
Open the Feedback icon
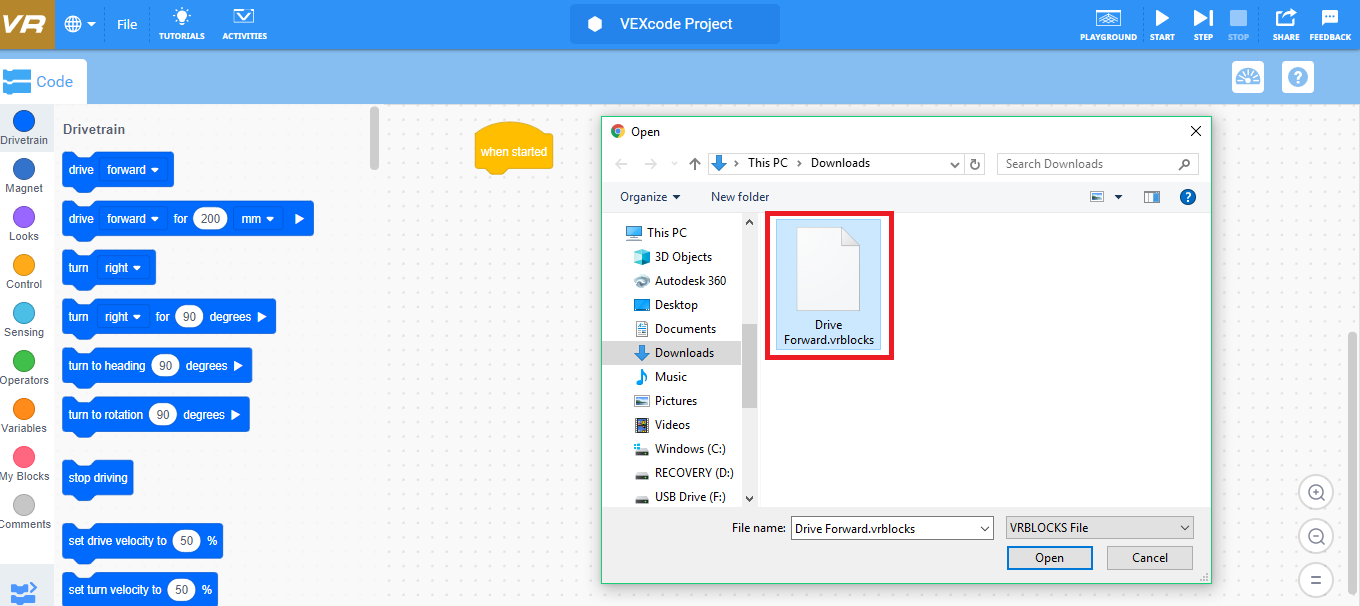[1330, 24]
